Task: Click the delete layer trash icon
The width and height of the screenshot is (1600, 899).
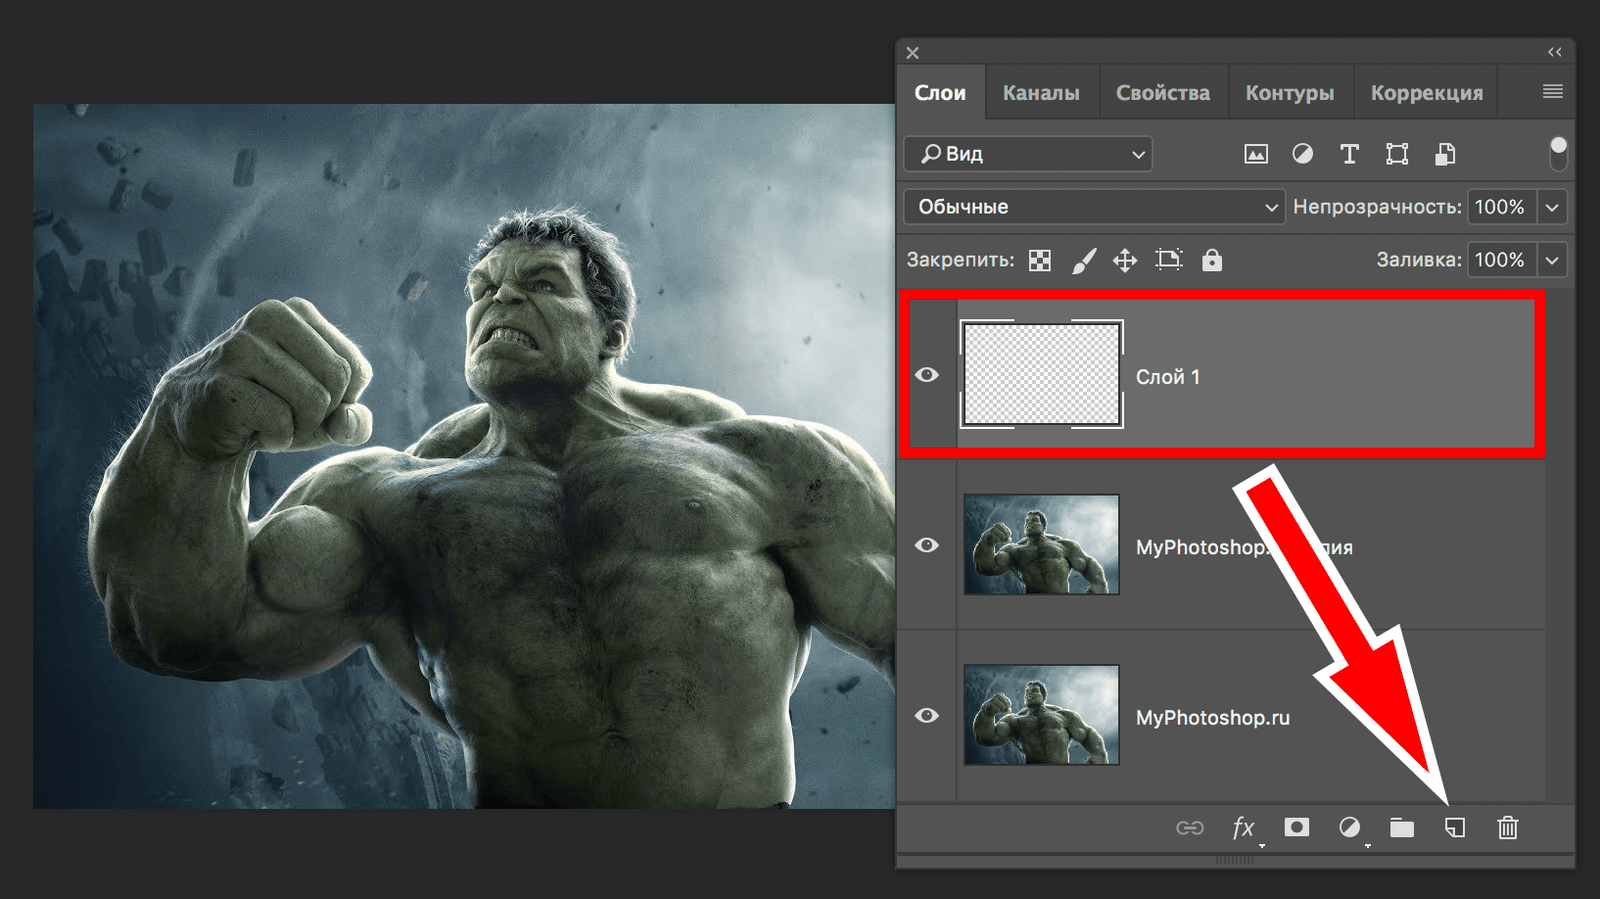Action: (x=1508, y=828)
